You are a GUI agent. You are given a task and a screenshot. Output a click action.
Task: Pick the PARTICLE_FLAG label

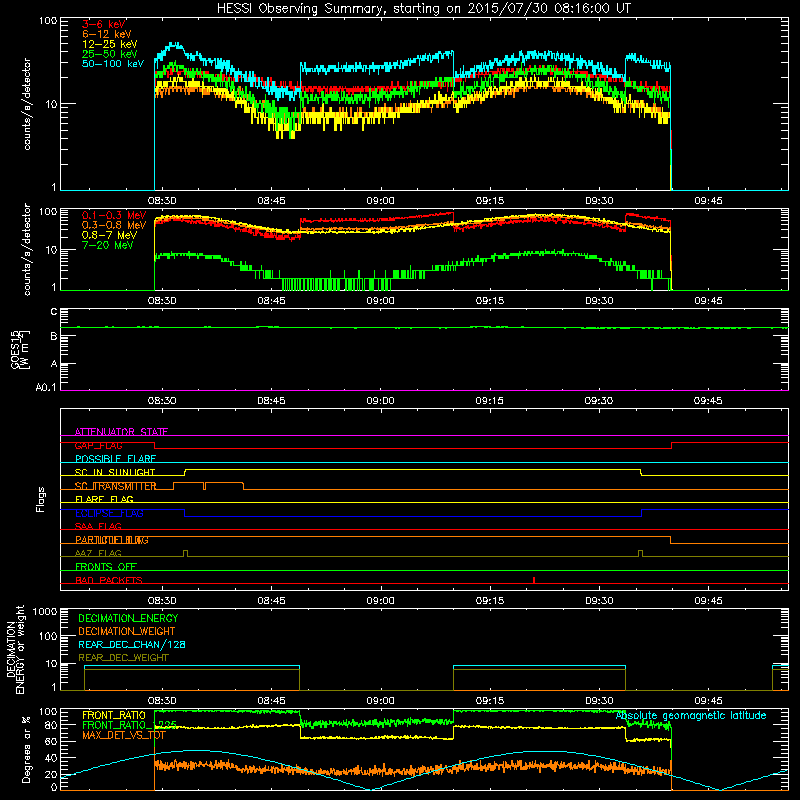pyautogui.click(x=112, y=540)
